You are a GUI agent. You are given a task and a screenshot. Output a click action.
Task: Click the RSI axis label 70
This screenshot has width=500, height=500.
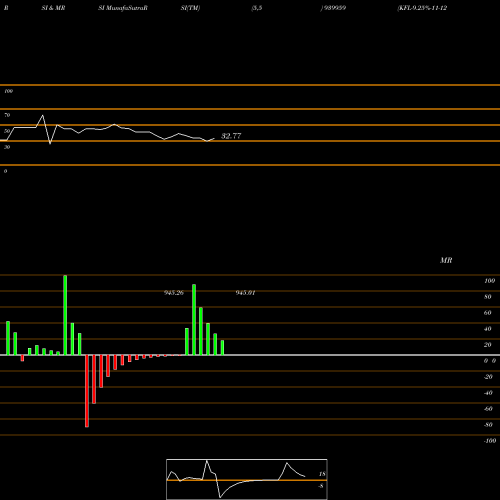(7, 115)
